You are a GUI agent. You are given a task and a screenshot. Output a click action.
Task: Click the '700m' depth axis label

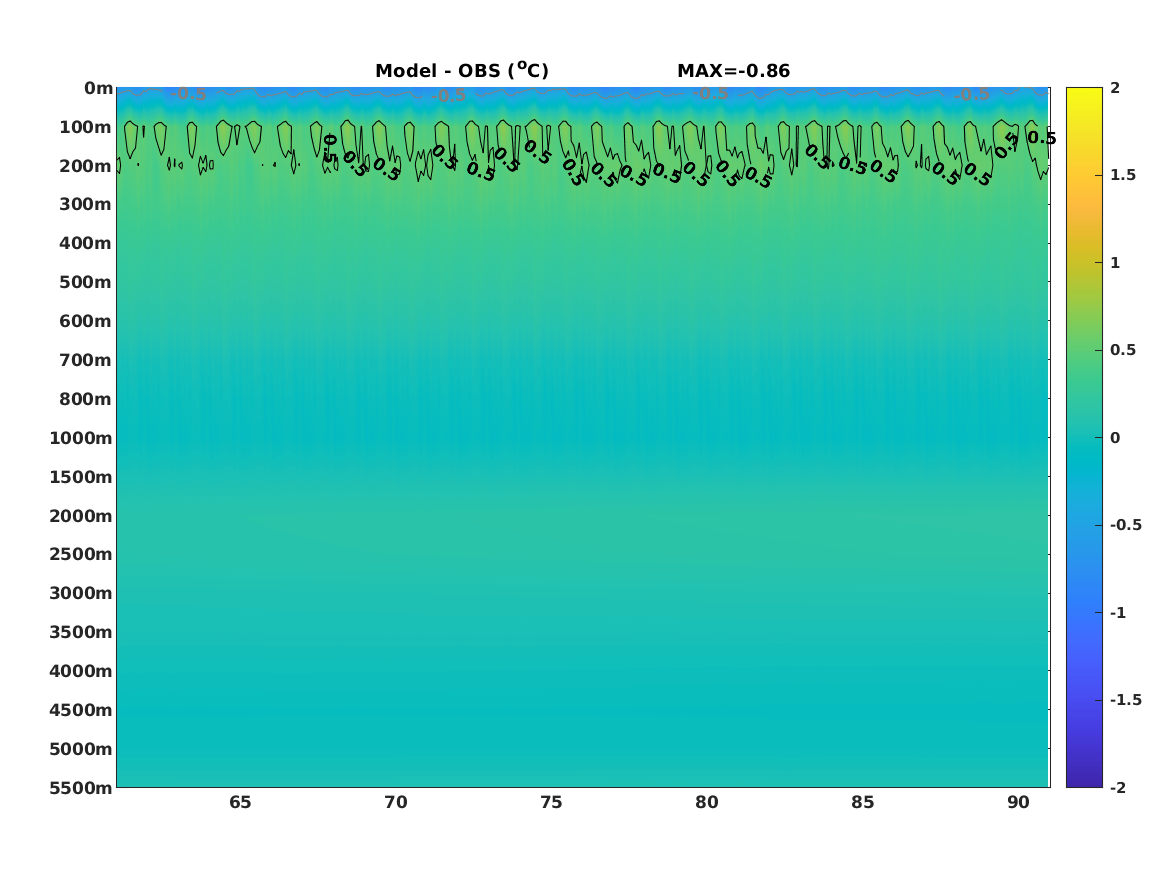point(86,360)
